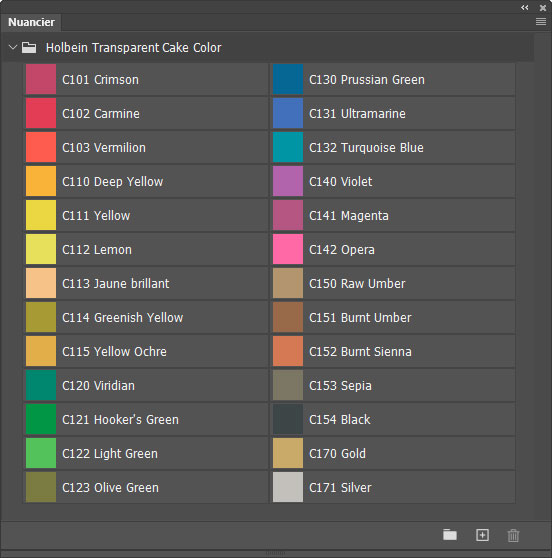552x558 pixels.
Task: Click the C121 Hooker's Green color square
Action: point(41,419)
